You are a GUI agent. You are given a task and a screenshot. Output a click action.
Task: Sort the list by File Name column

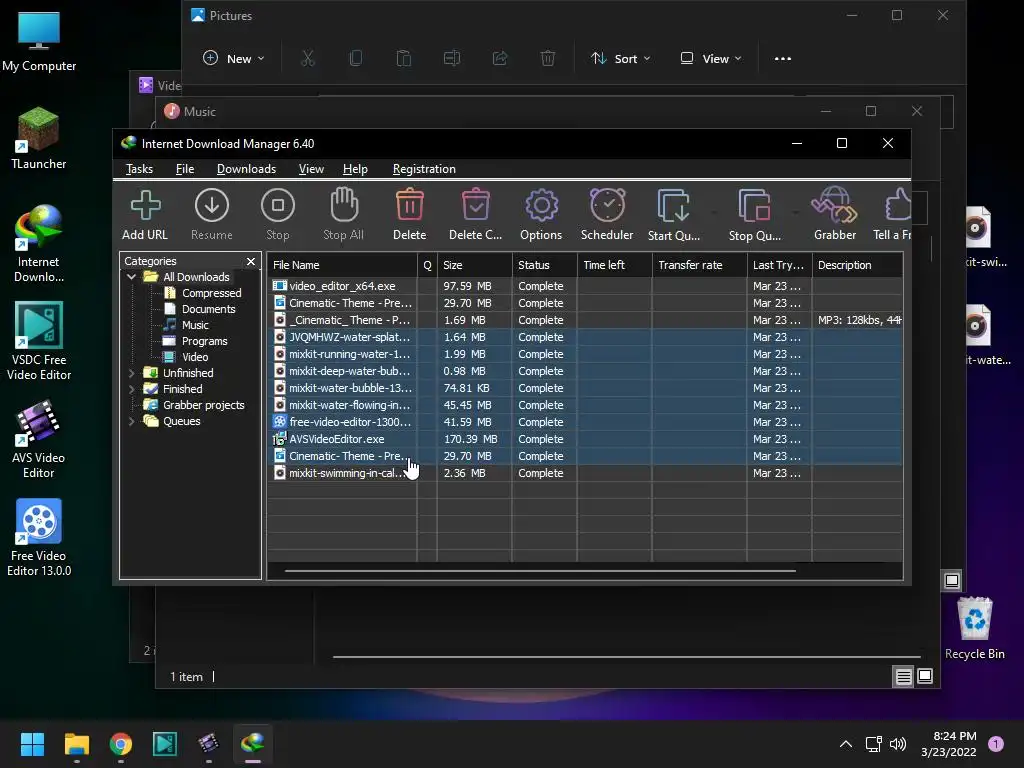coord(342,265)
